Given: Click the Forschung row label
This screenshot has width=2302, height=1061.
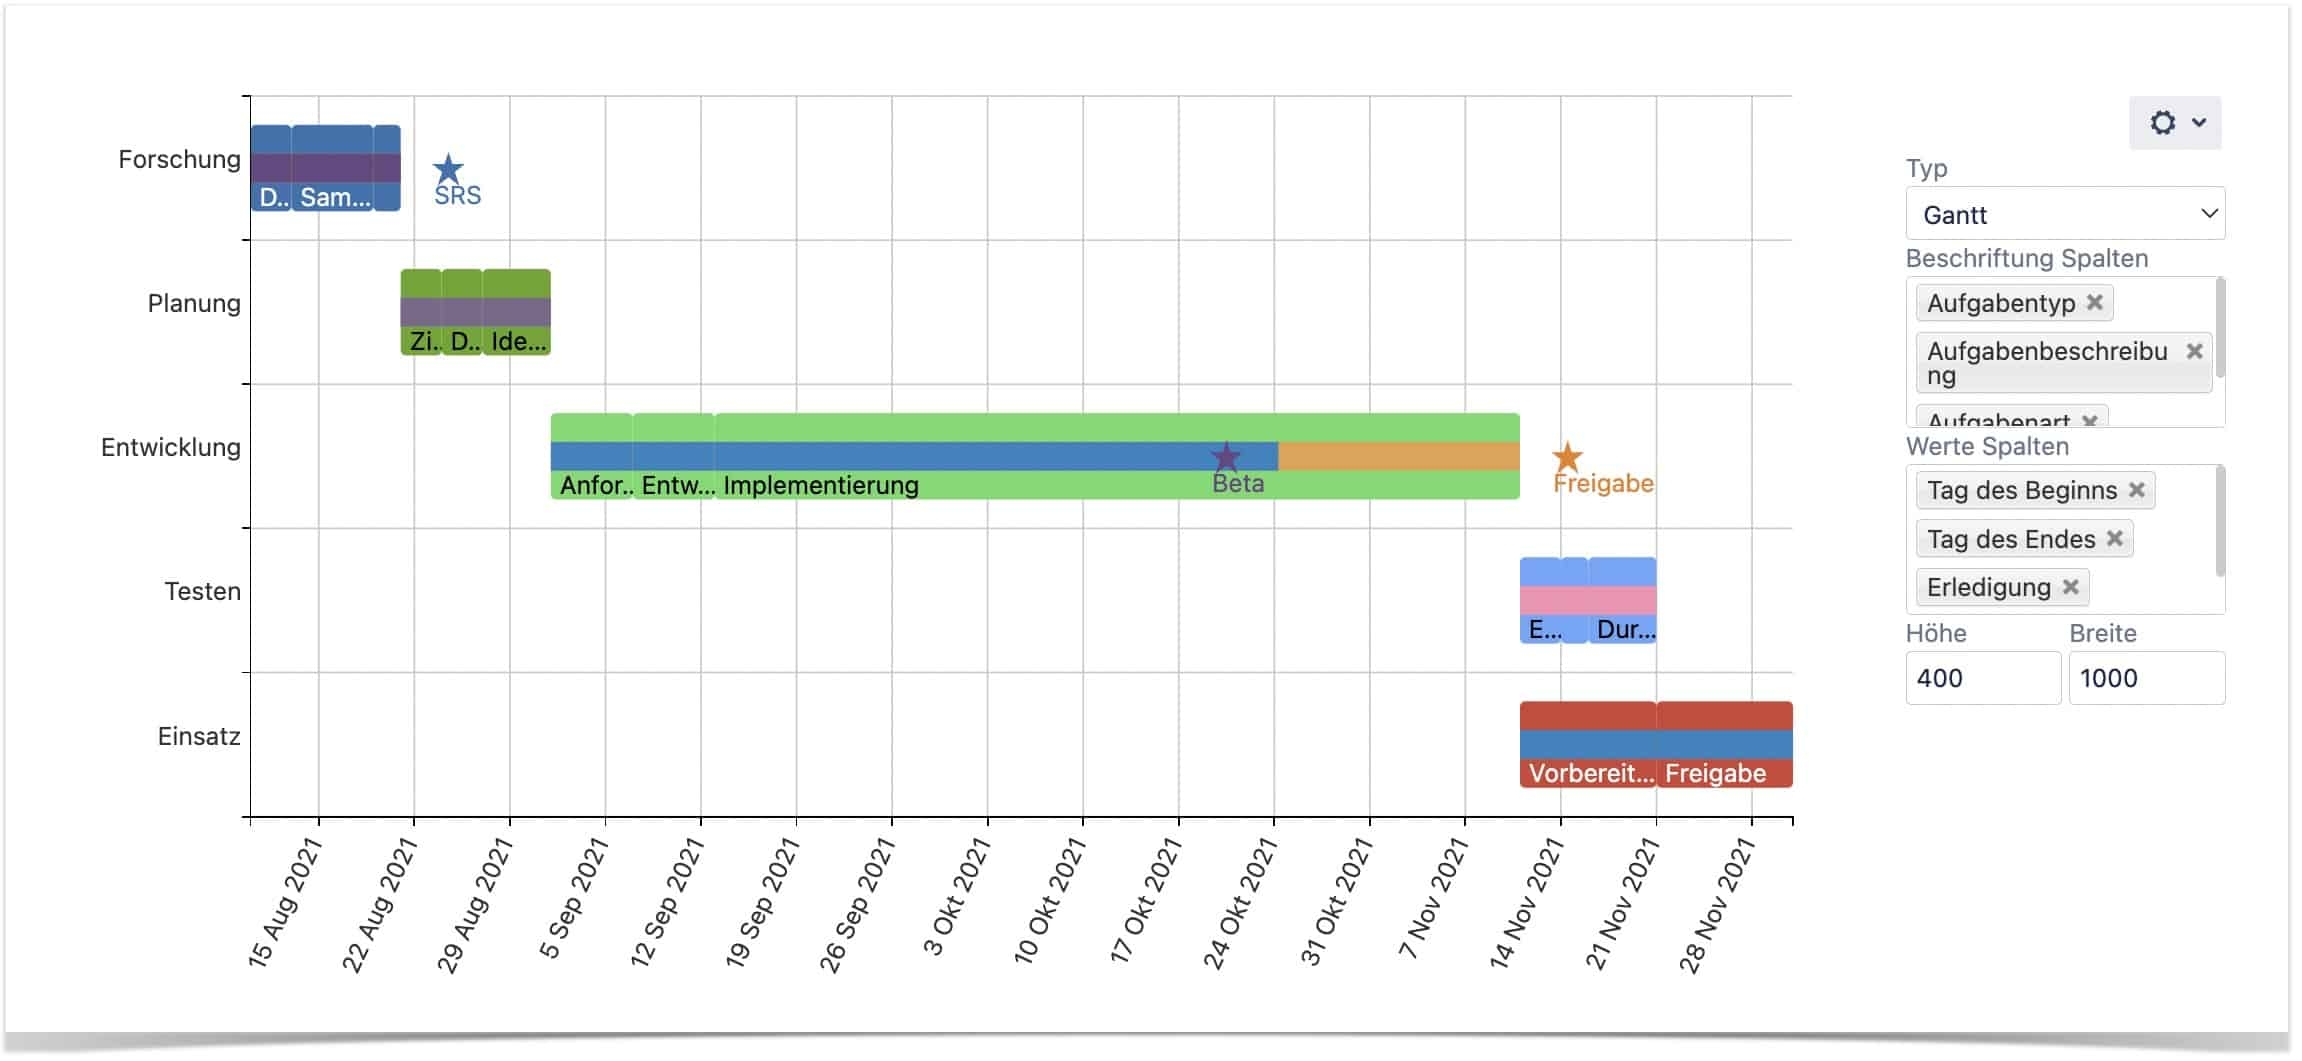Looking at the screenshot, I should tap(180, 159).
